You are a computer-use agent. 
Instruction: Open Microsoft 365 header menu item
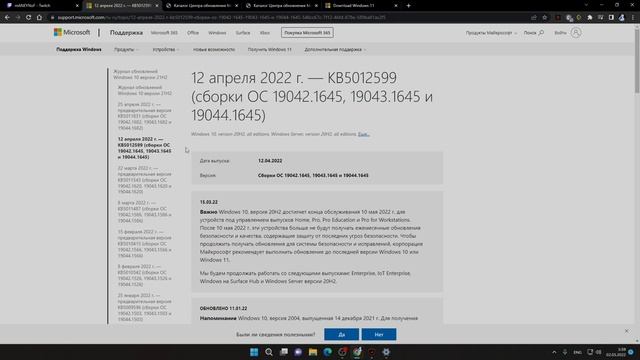click(x=164, y=33)
